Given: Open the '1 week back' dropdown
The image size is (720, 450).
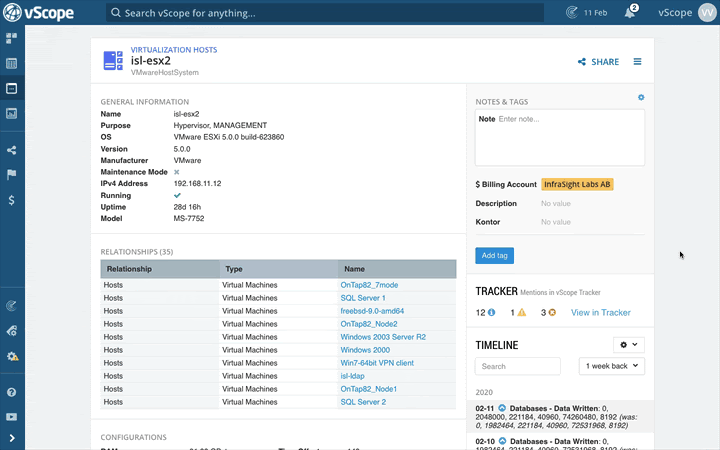Looking at the screenshot, I should 612,366.
